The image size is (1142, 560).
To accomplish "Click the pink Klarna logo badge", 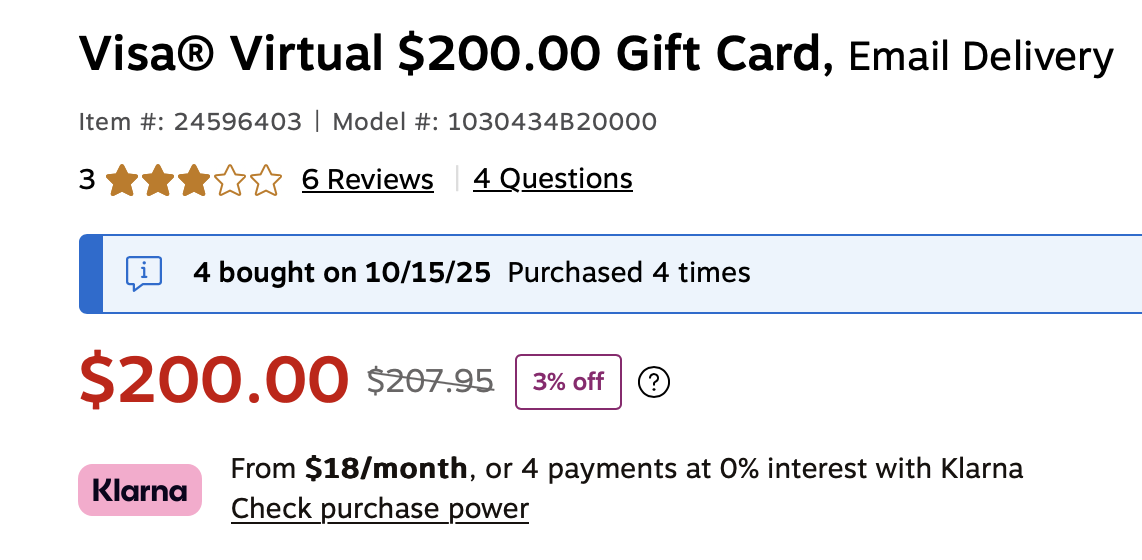I will pos(140,490).
